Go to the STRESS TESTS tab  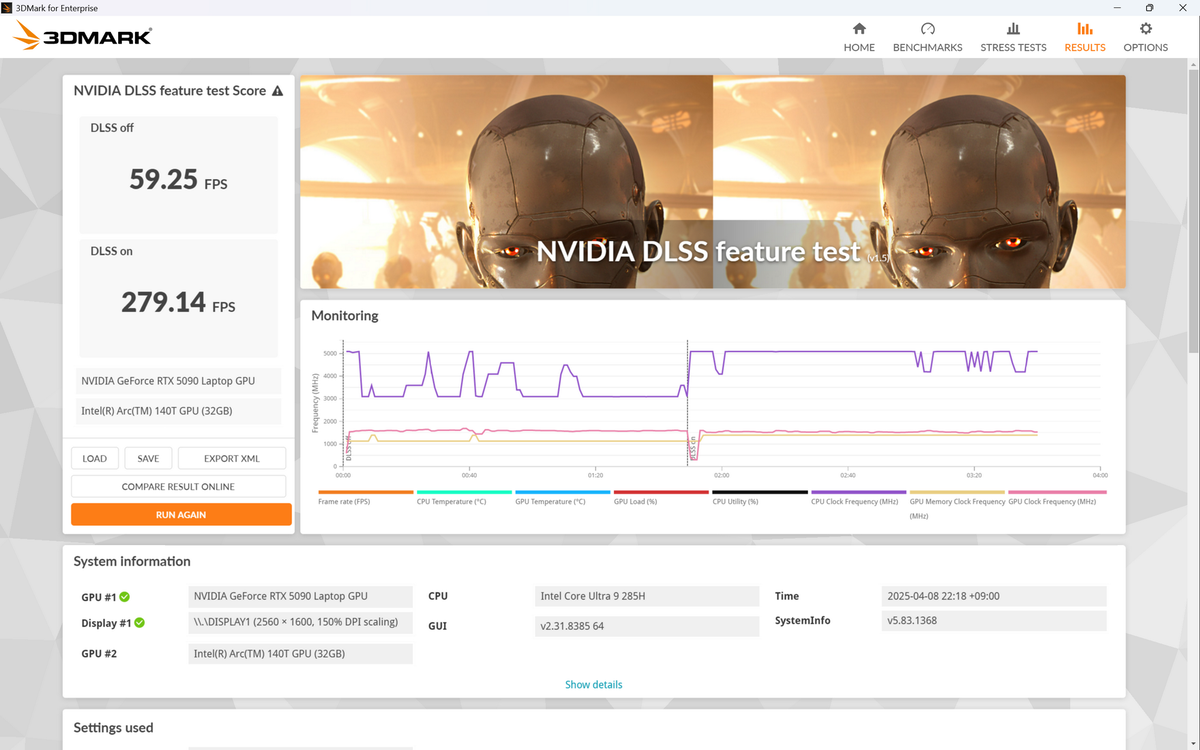(1013, 37)
